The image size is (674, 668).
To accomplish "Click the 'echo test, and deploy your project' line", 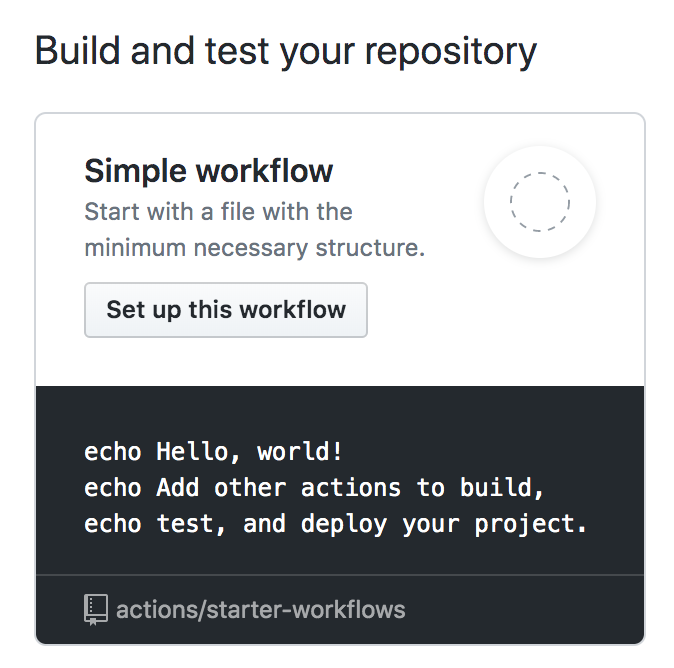I will [336, 523].
